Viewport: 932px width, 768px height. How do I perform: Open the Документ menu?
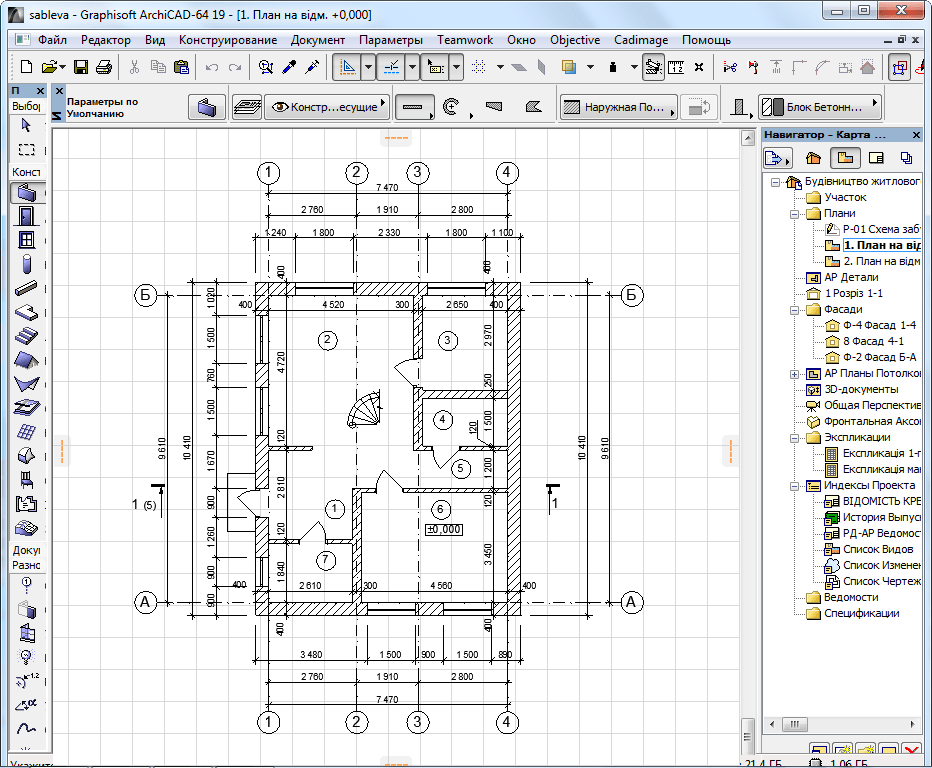click(x=318, y=40)
